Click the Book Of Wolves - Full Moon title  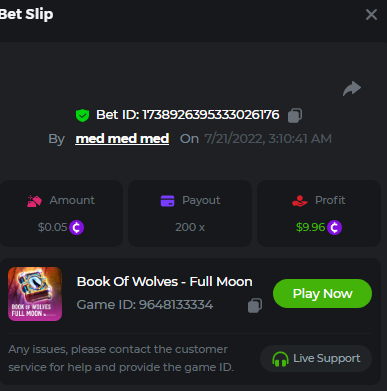click(165, 282)
